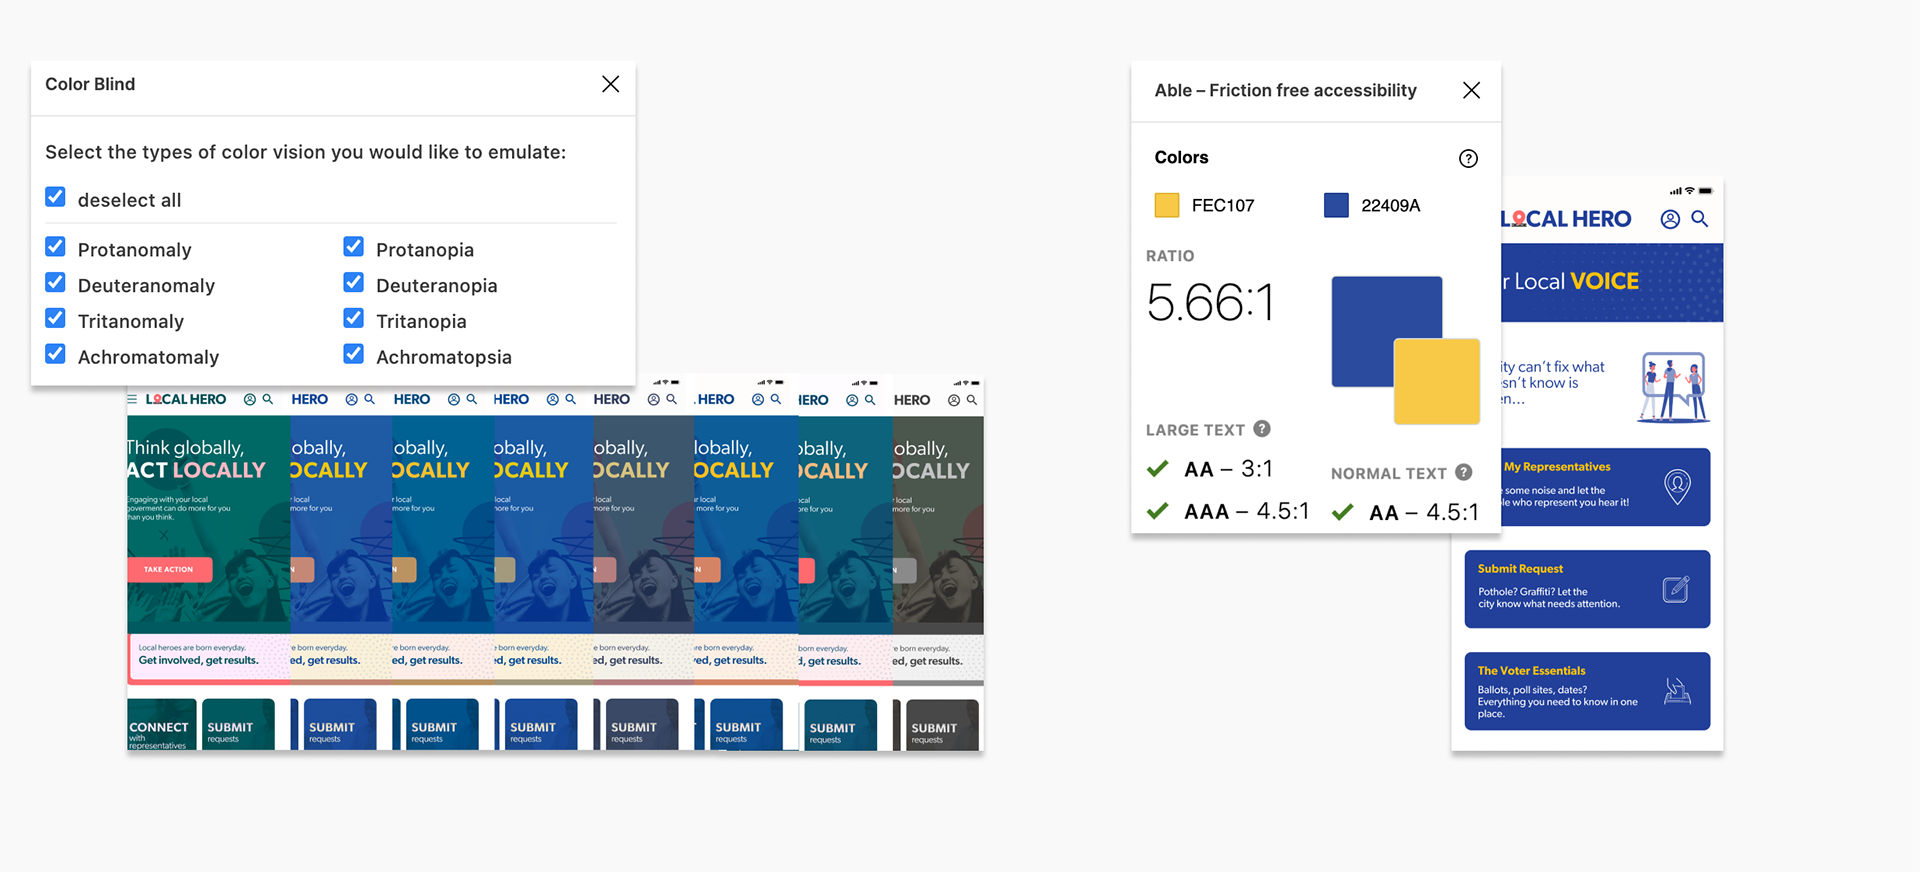Click 'Select the types of color vision' prompt
1920x872 pixels.
305,152
